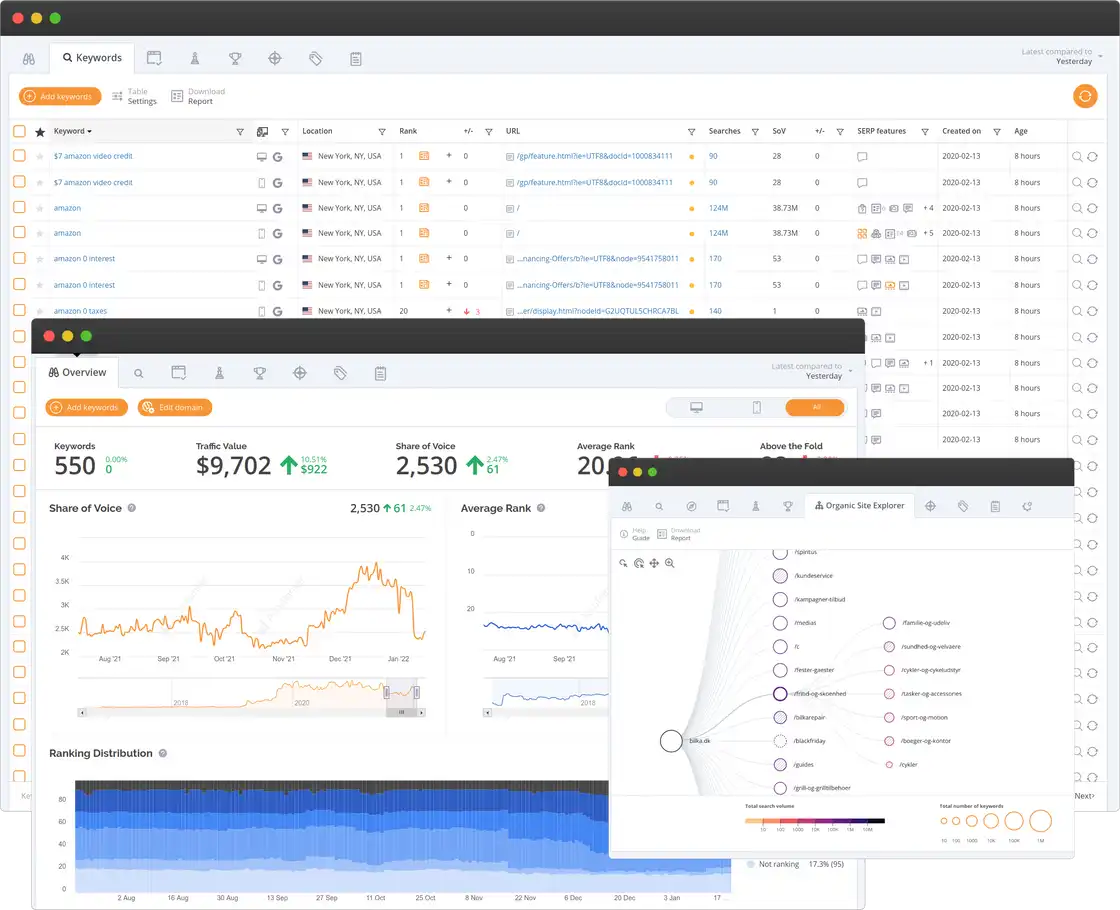Filter by mobile device in Overview window
This screenshot has width=1120, height=910.
click(x=756, y=407)
